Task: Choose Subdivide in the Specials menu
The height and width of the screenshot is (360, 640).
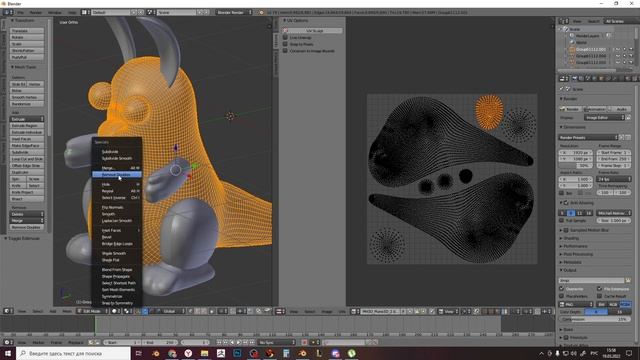Action: (x=110, y=151)
